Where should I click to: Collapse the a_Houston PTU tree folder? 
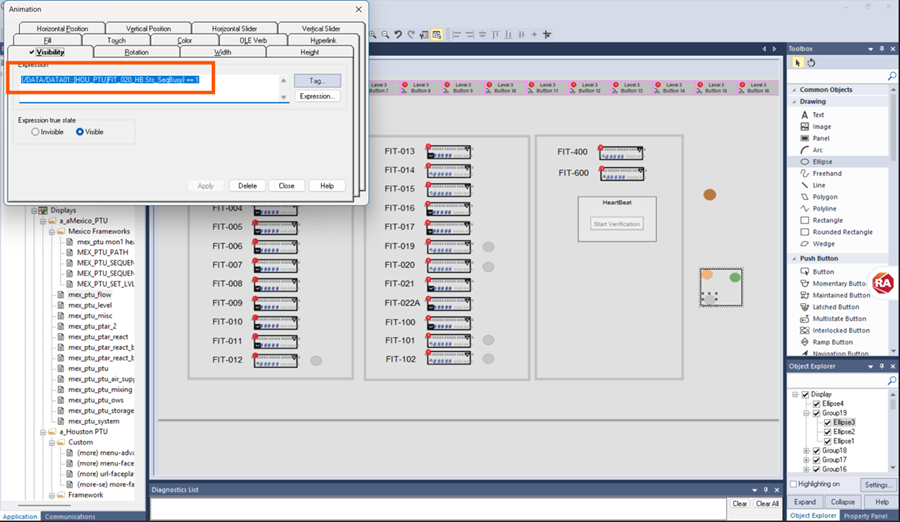(43, 432)
